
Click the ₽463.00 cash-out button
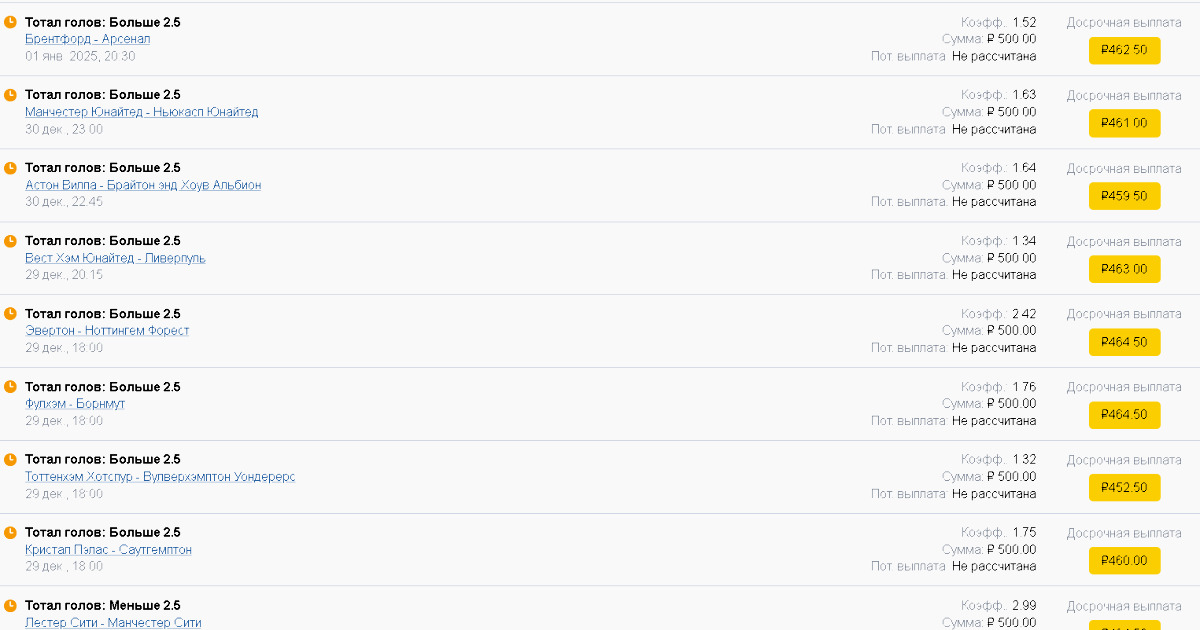tap(1125, 269)
